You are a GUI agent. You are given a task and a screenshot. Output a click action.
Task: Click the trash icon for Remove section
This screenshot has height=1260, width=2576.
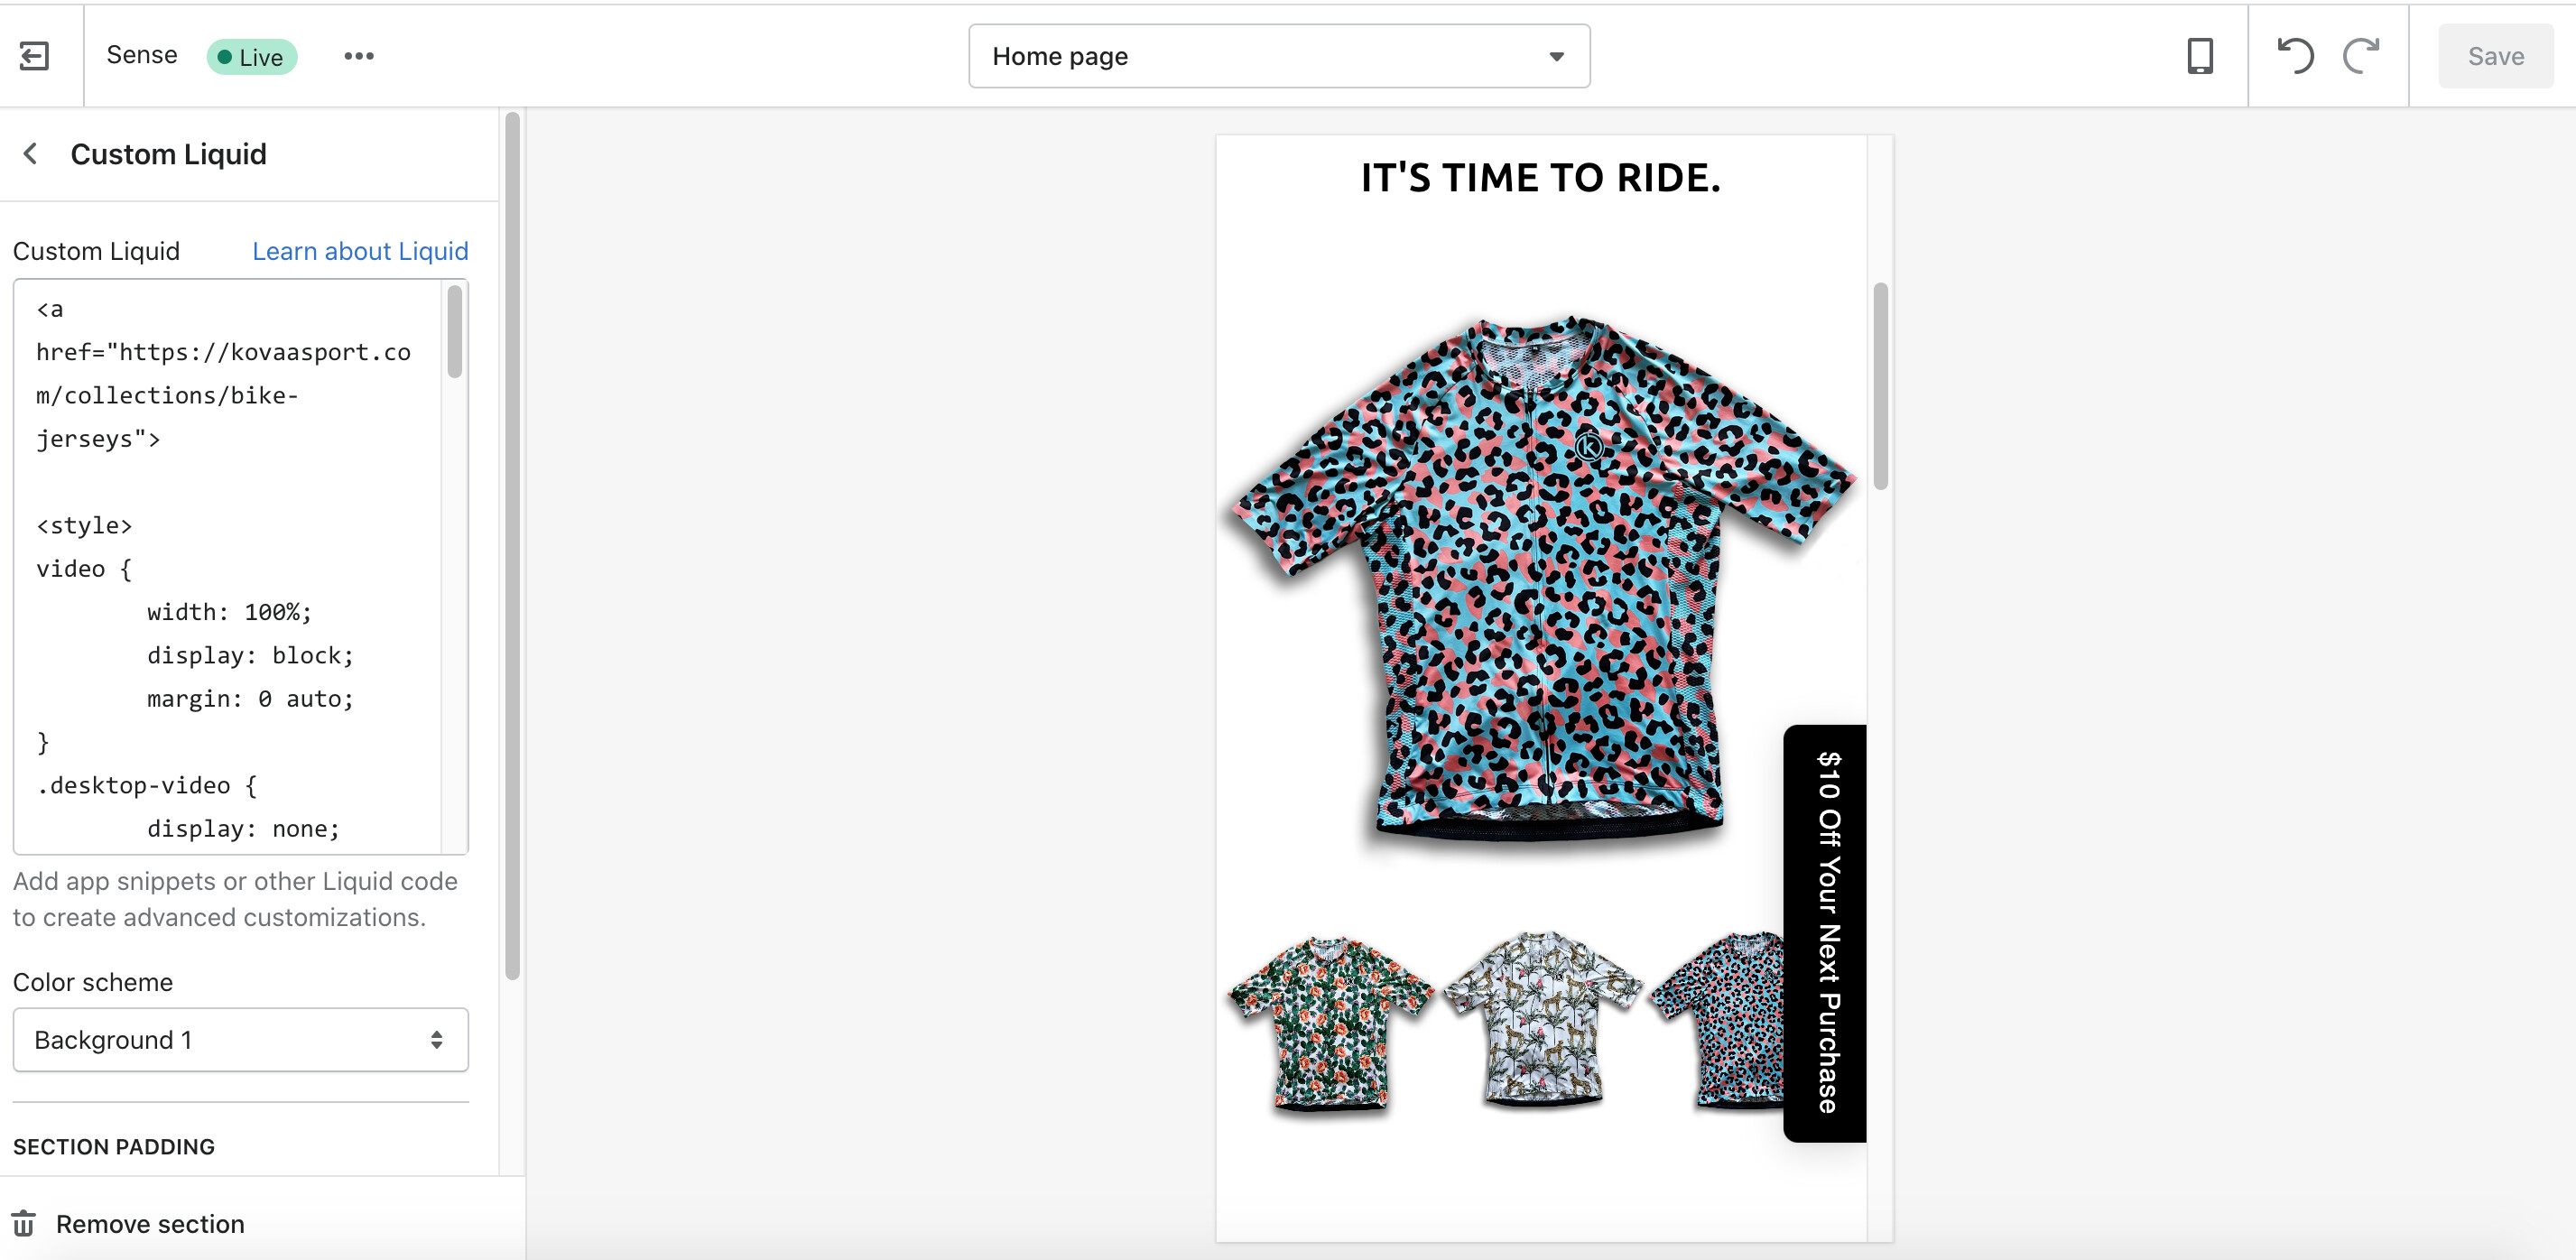pyautogui.click(x=24, y=1224)
